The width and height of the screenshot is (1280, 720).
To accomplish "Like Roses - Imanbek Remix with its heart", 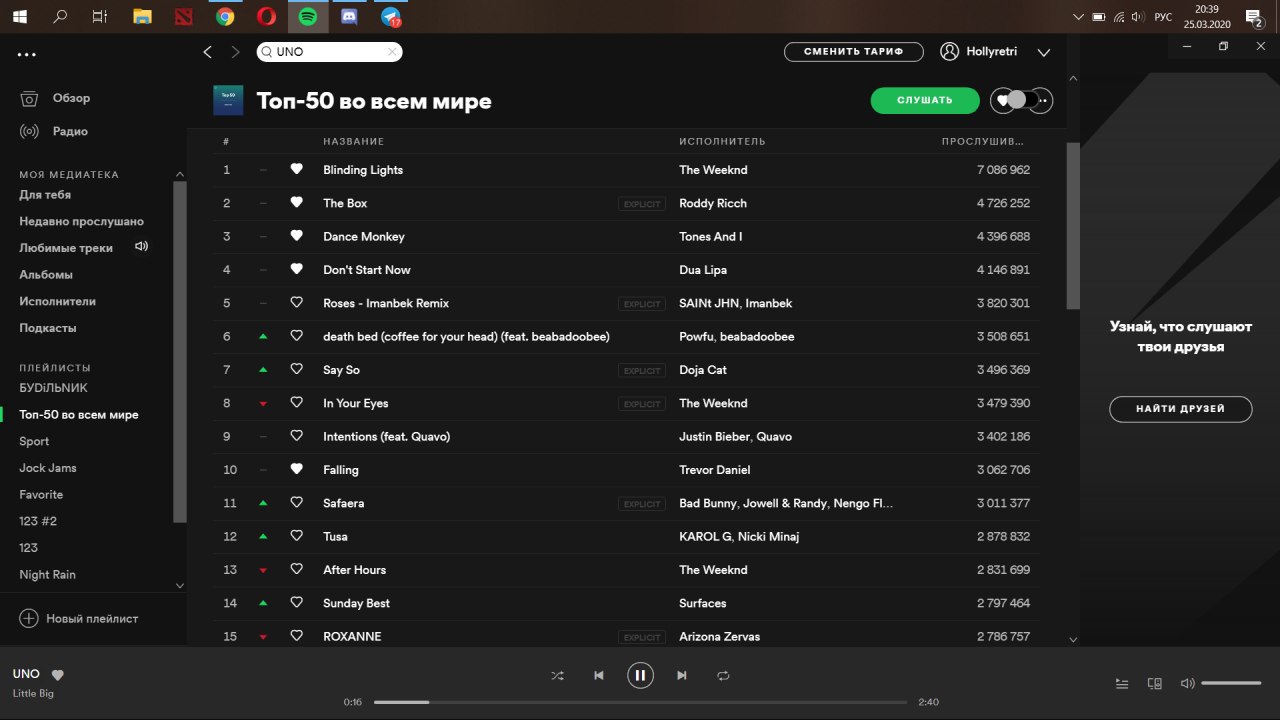I will 296,303.
